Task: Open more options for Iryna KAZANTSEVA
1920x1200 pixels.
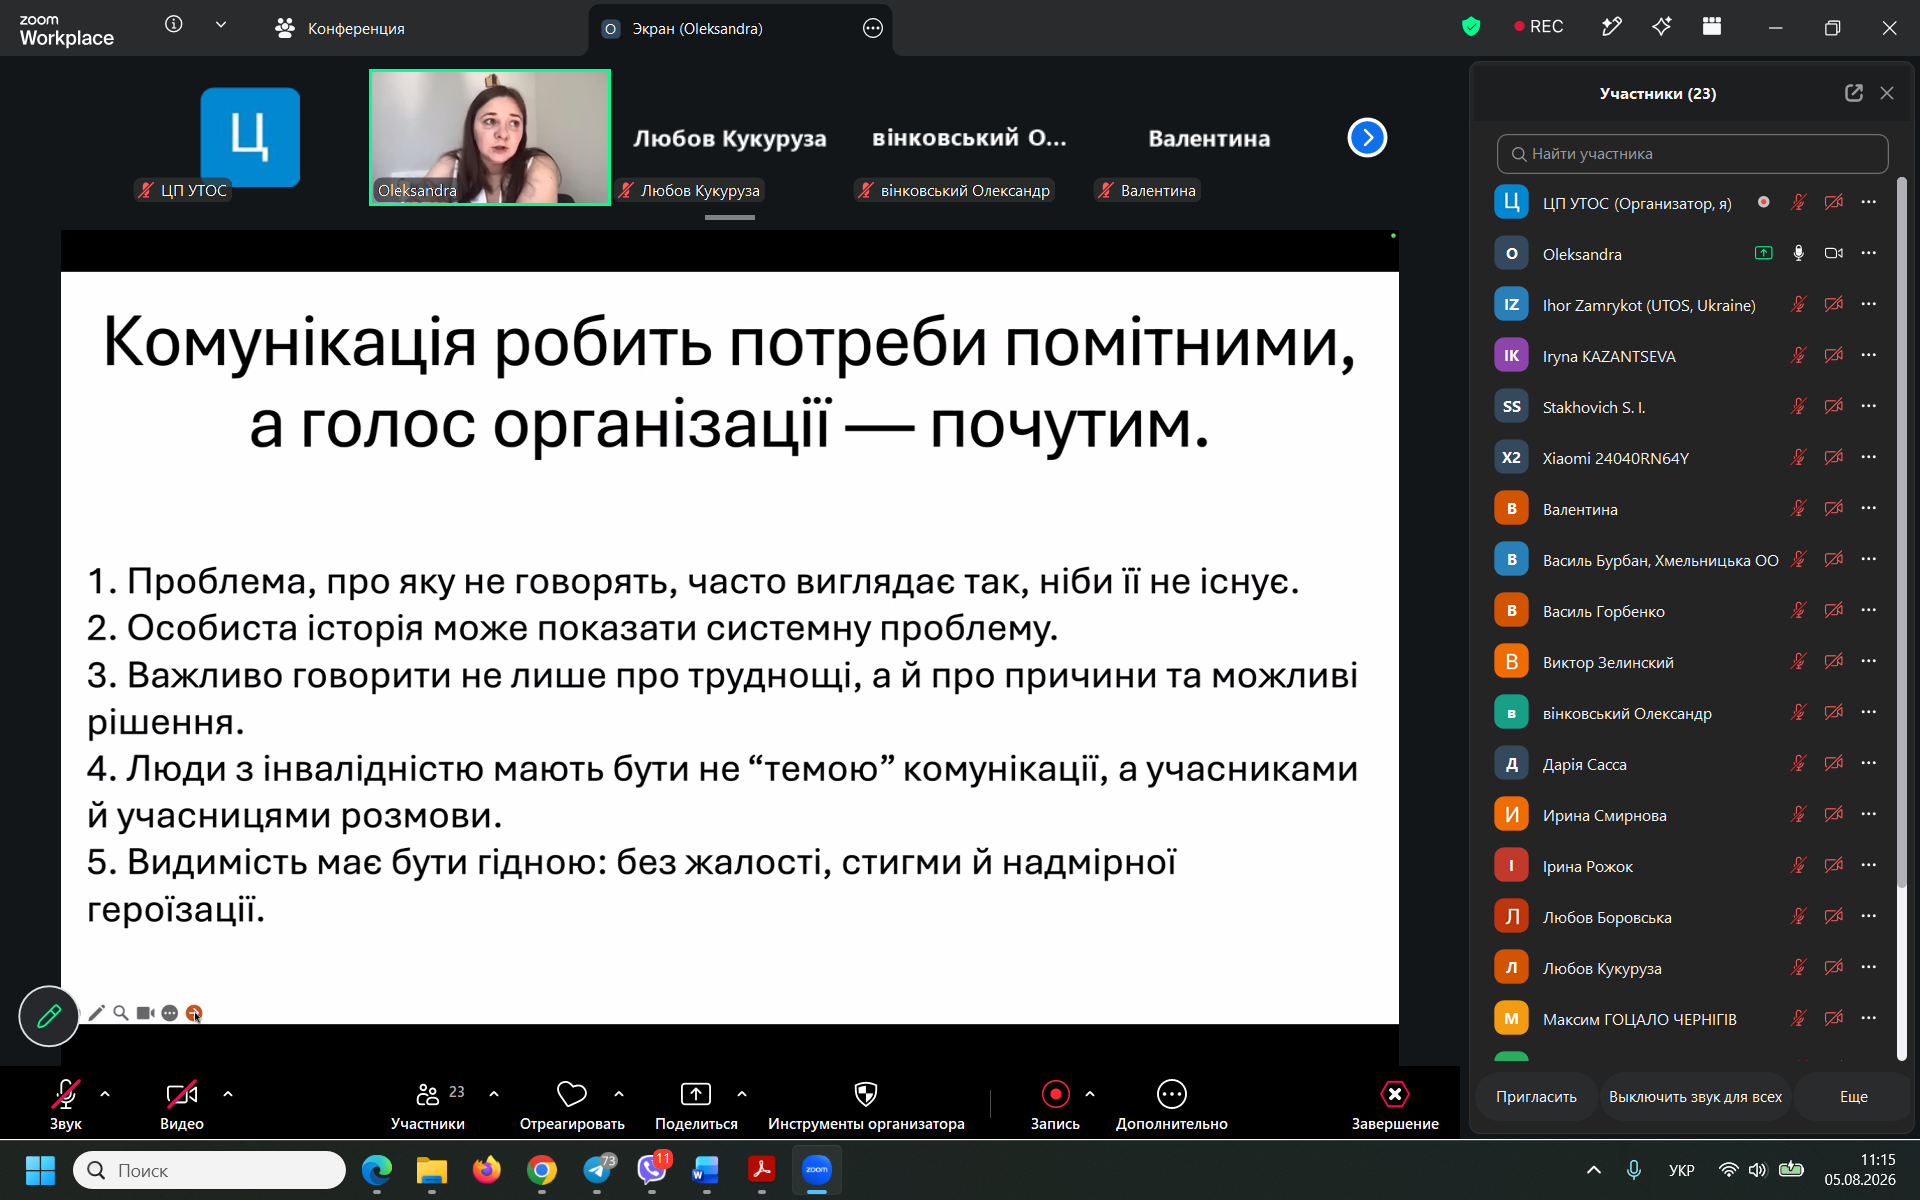Action: coord(1869,356)
